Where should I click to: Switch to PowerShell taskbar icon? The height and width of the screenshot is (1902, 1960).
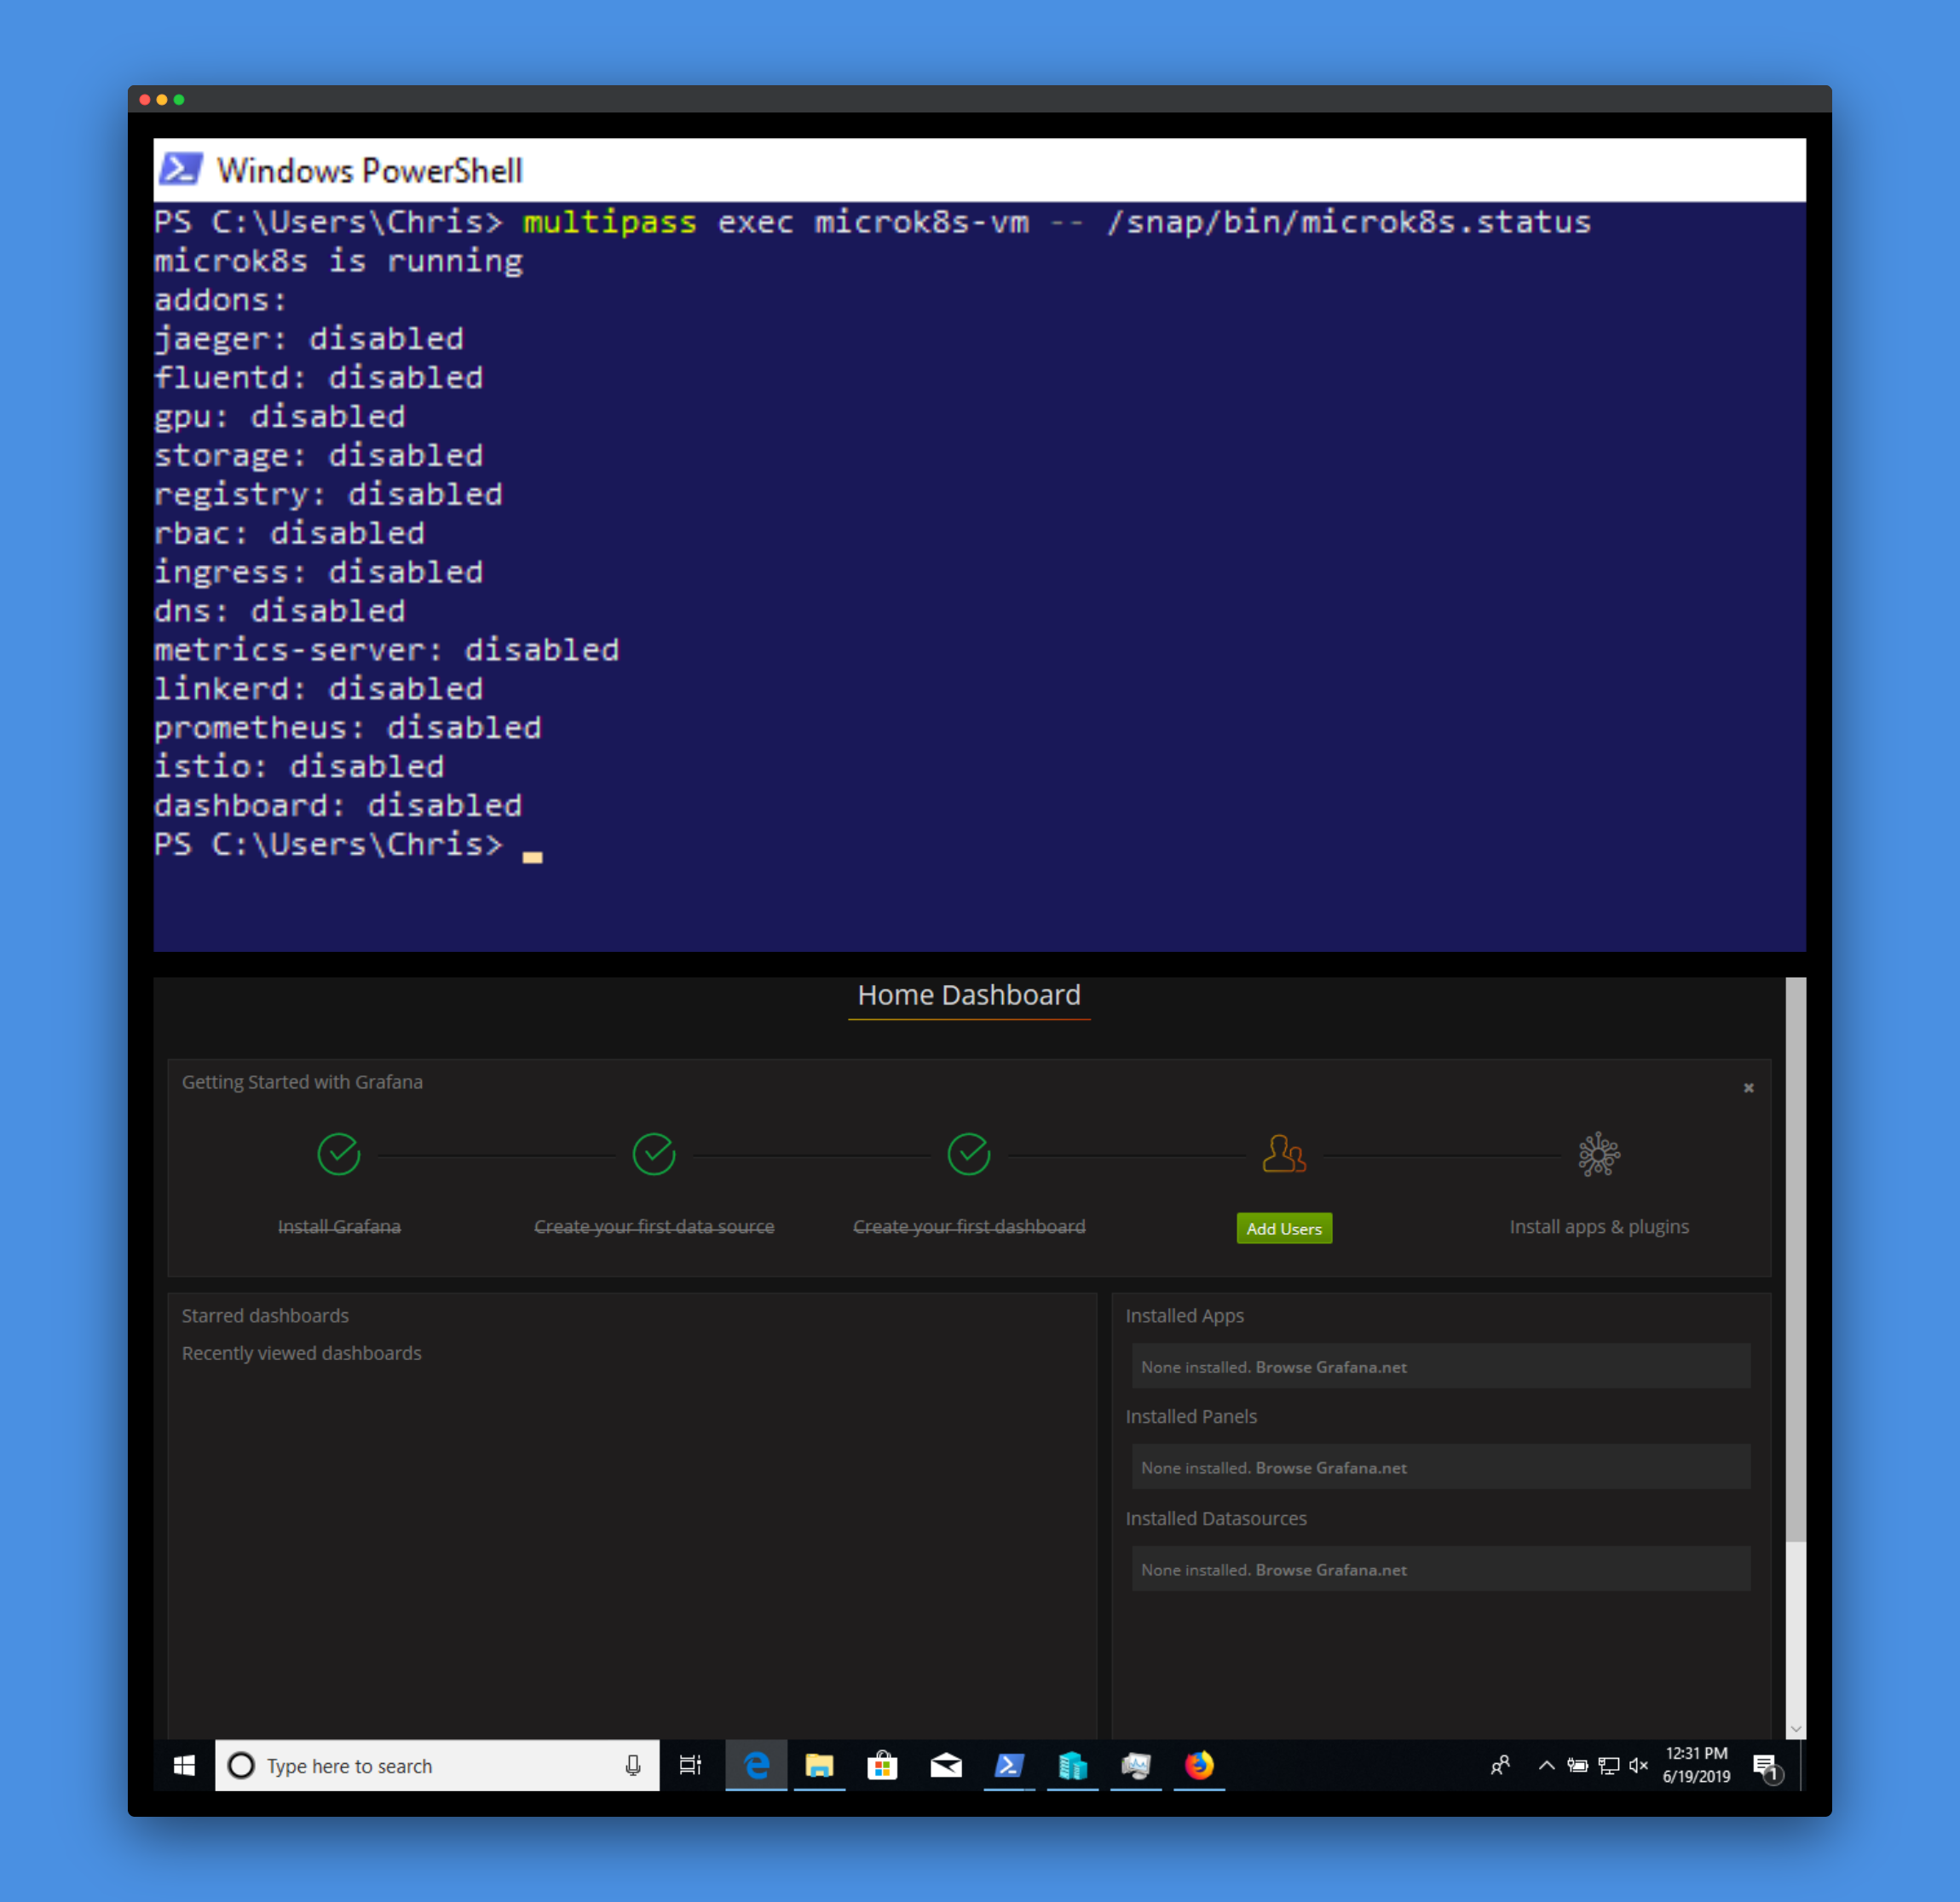(1008, 1765)
